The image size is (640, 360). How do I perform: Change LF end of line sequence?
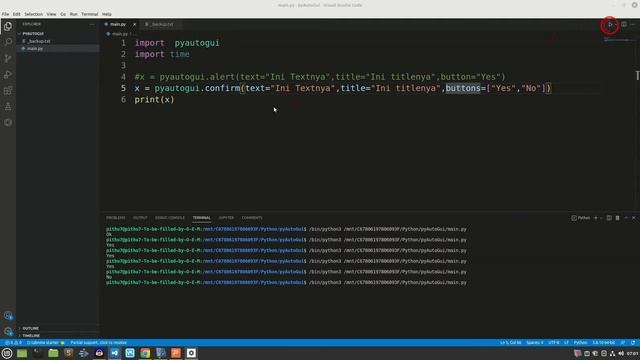pyautogui.click(x=567, y=343)
